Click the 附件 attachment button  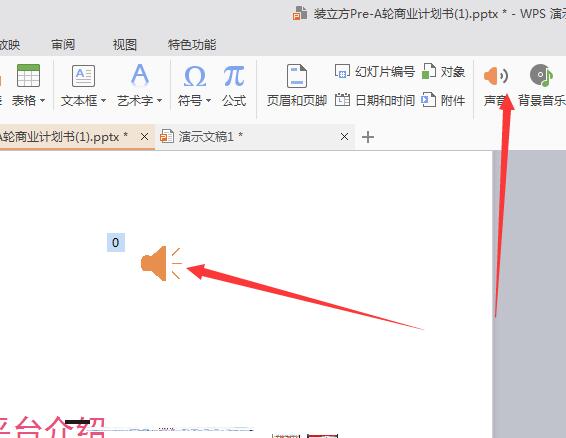click(x=444, y=100)
